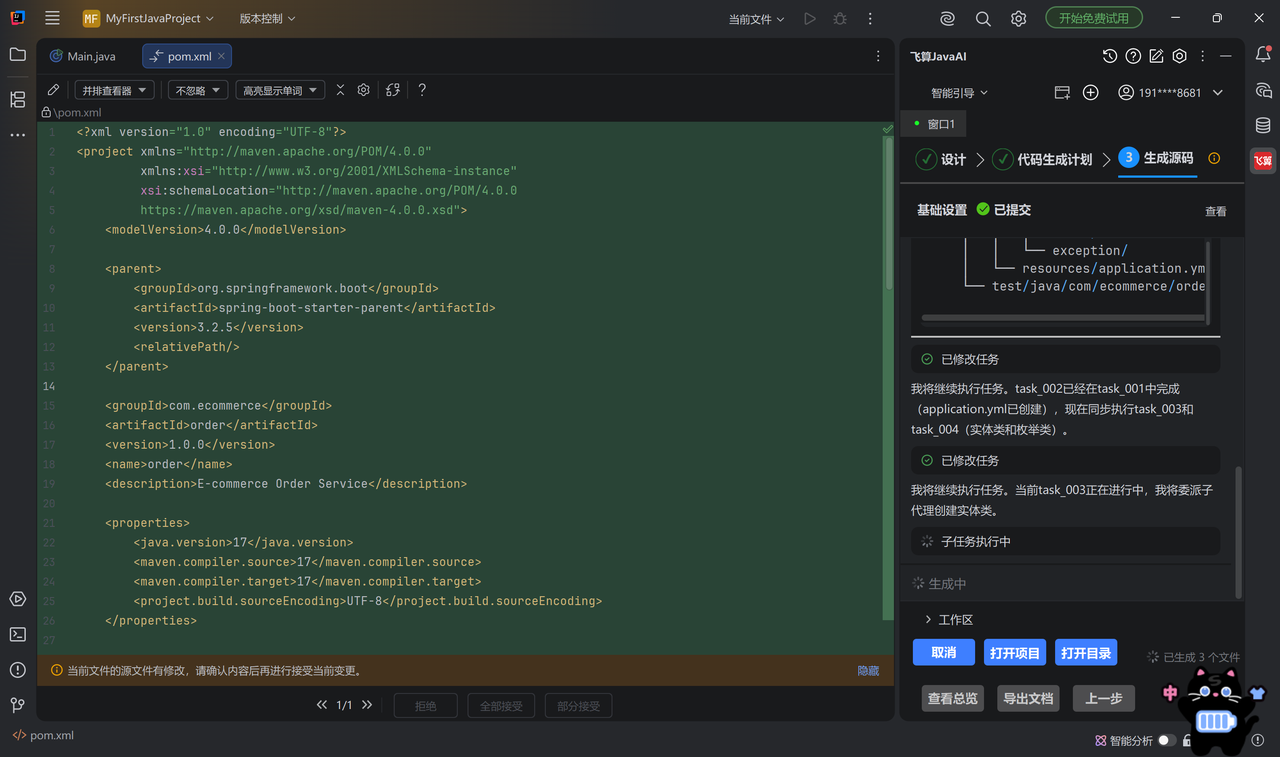Click 上一步 button
The width and height of the screenshot is (1280, 757).
pos(1104,698)
